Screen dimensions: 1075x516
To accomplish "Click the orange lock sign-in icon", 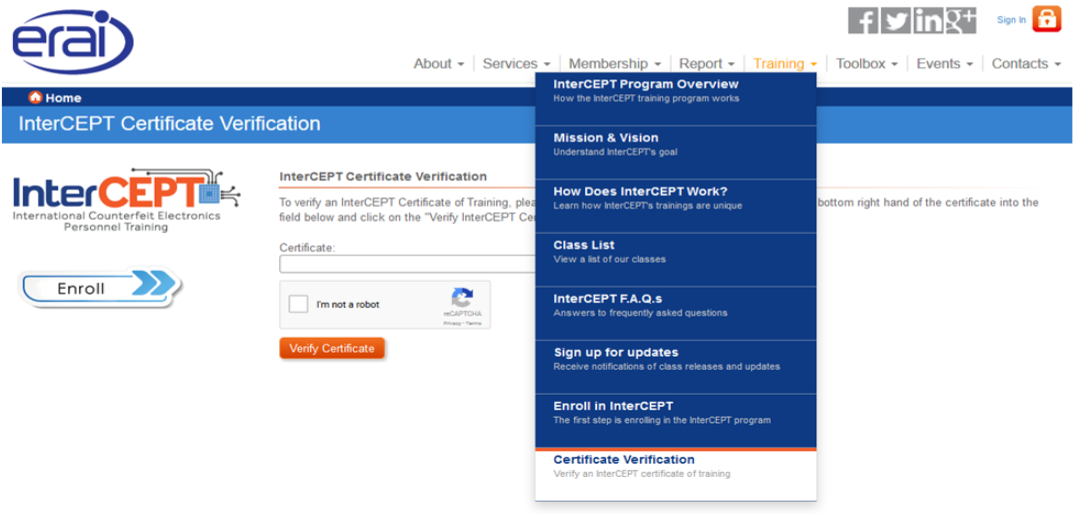I will (1046, 19).
